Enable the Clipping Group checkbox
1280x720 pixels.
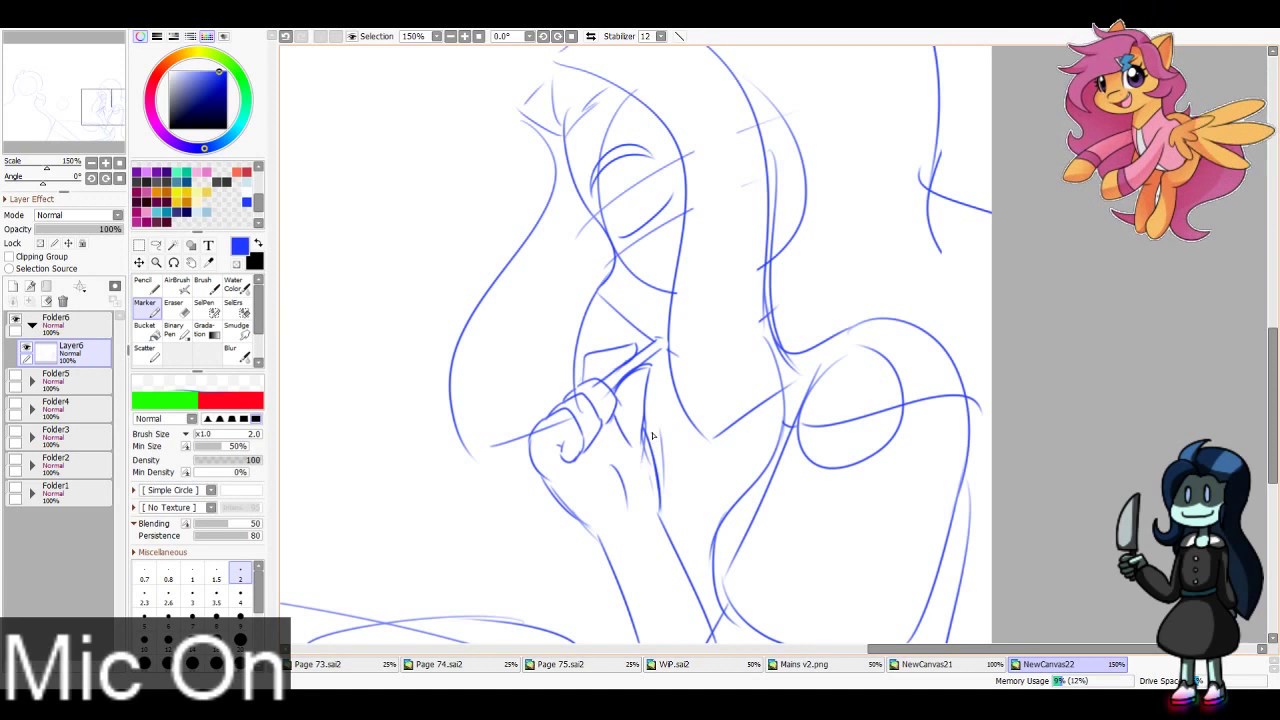(x=9, y=257)
